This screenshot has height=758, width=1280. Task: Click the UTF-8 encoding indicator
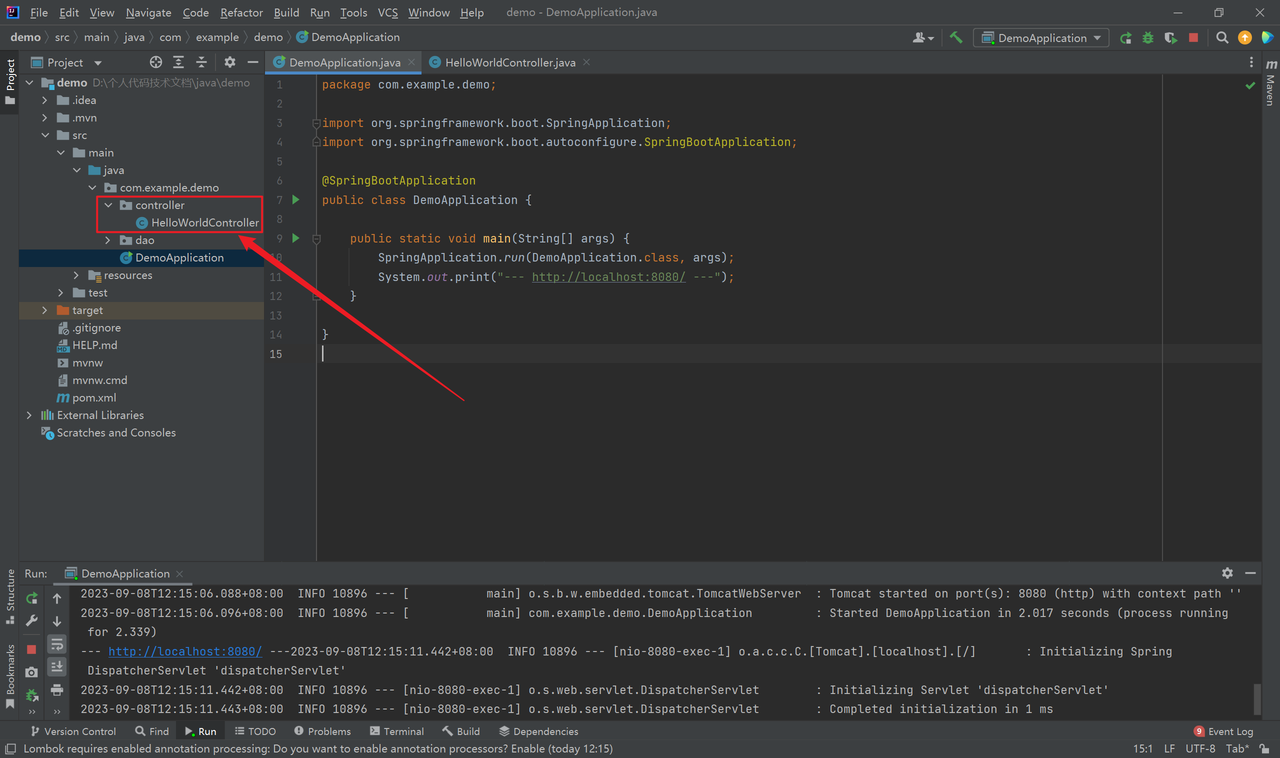pyautogui.click(x=1200, y=748)
